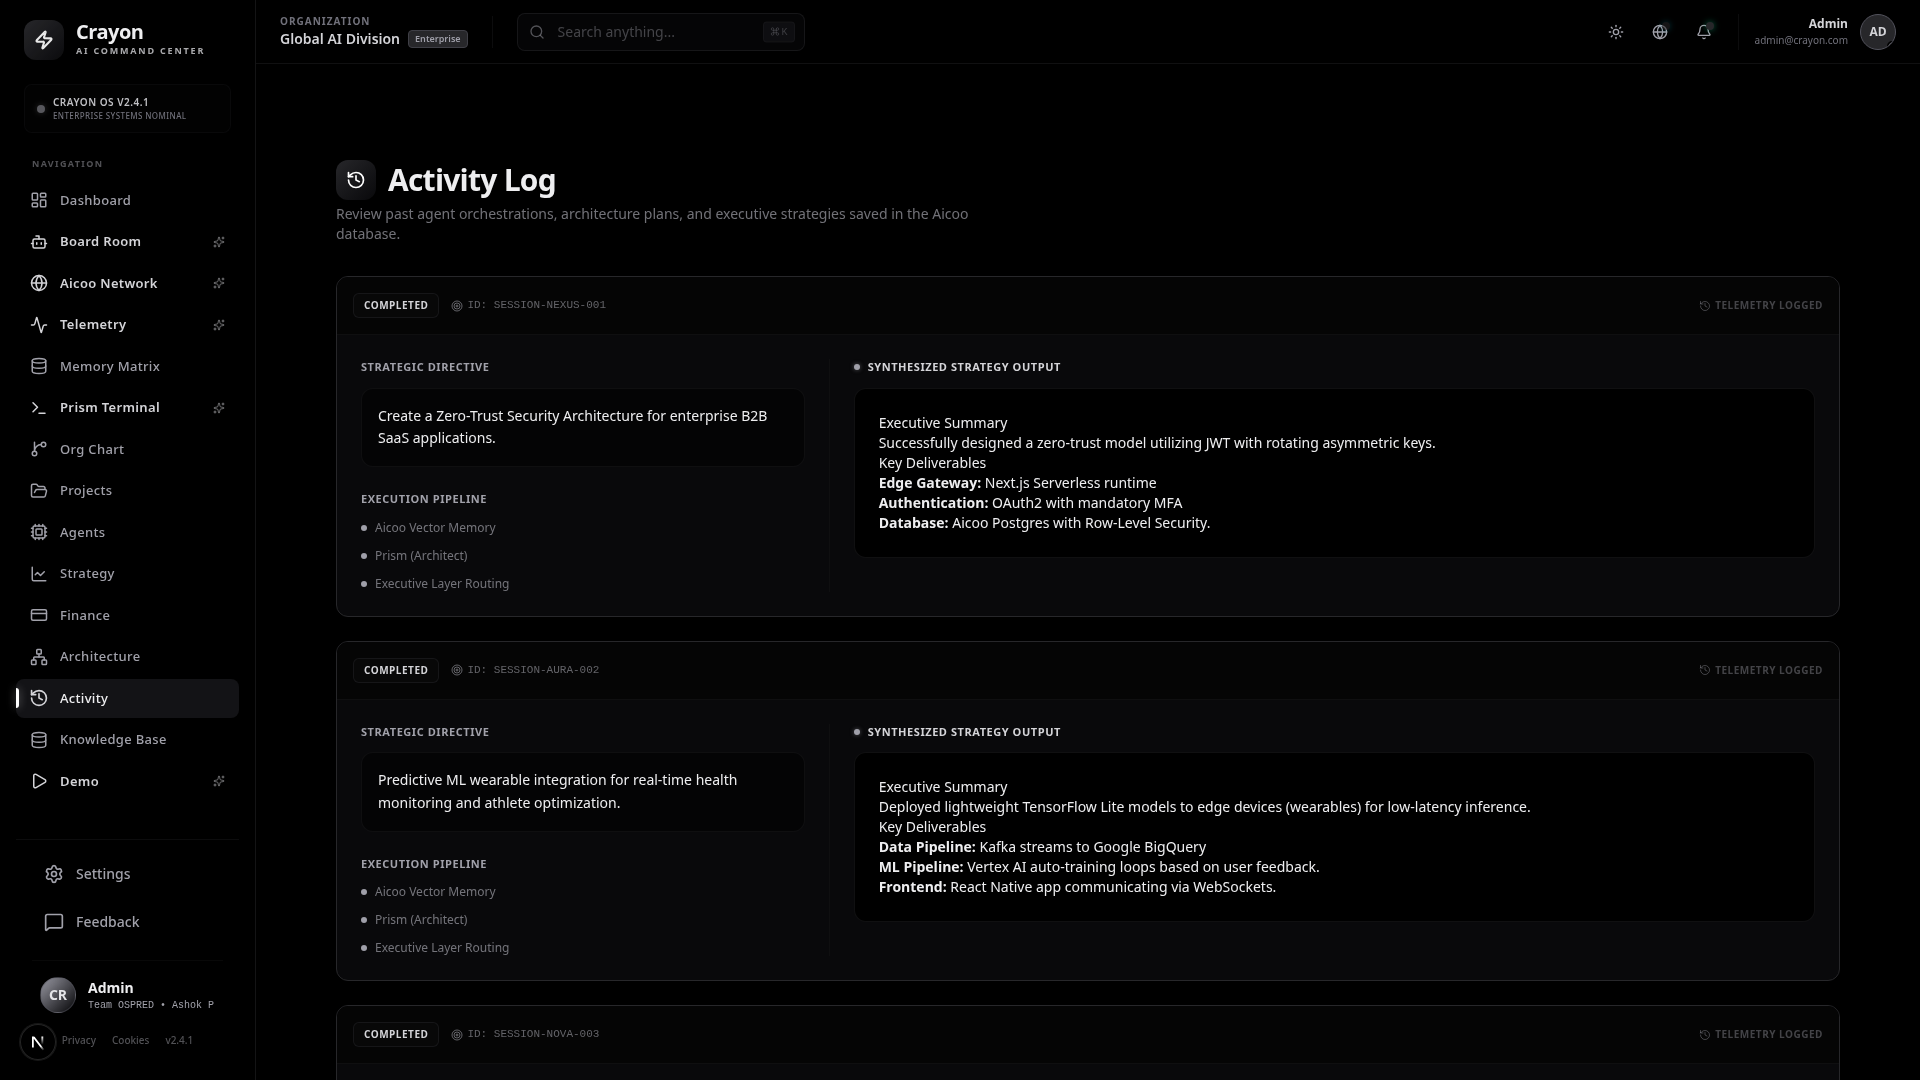Click the Team OSPRED • Ashok P text

coord(151,1005)
